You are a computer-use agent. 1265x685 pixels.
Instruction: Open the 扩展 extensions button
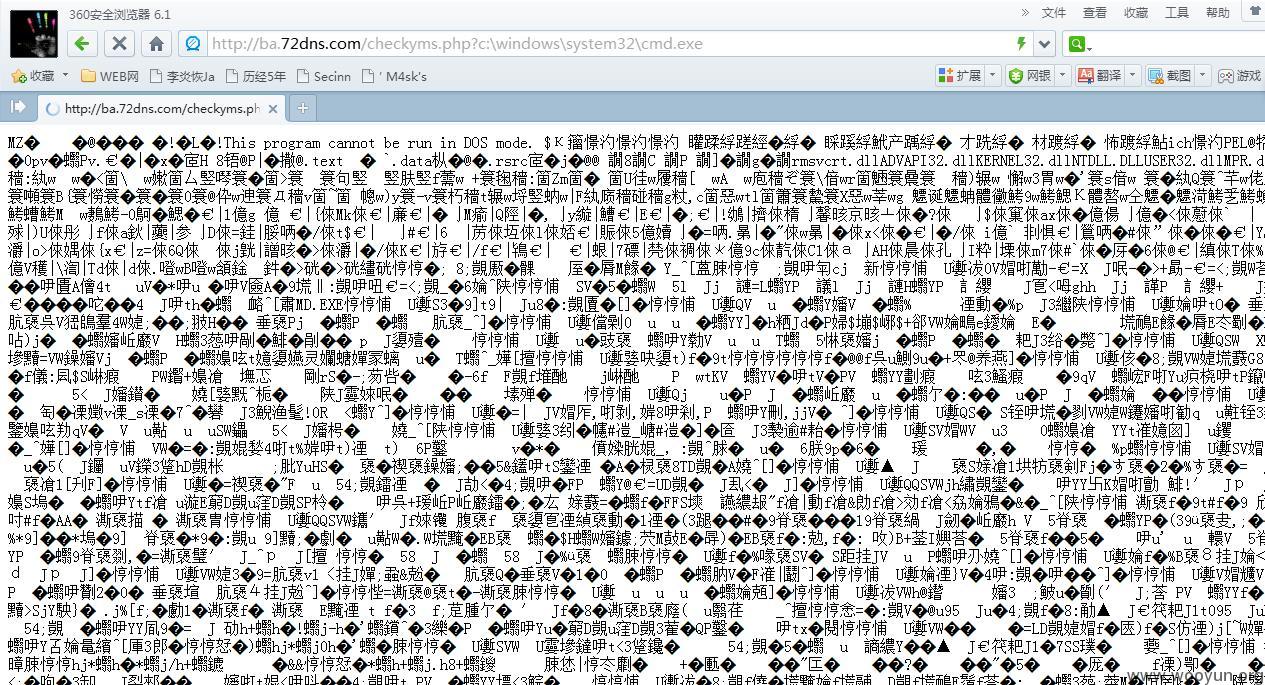tap(961, 76)
